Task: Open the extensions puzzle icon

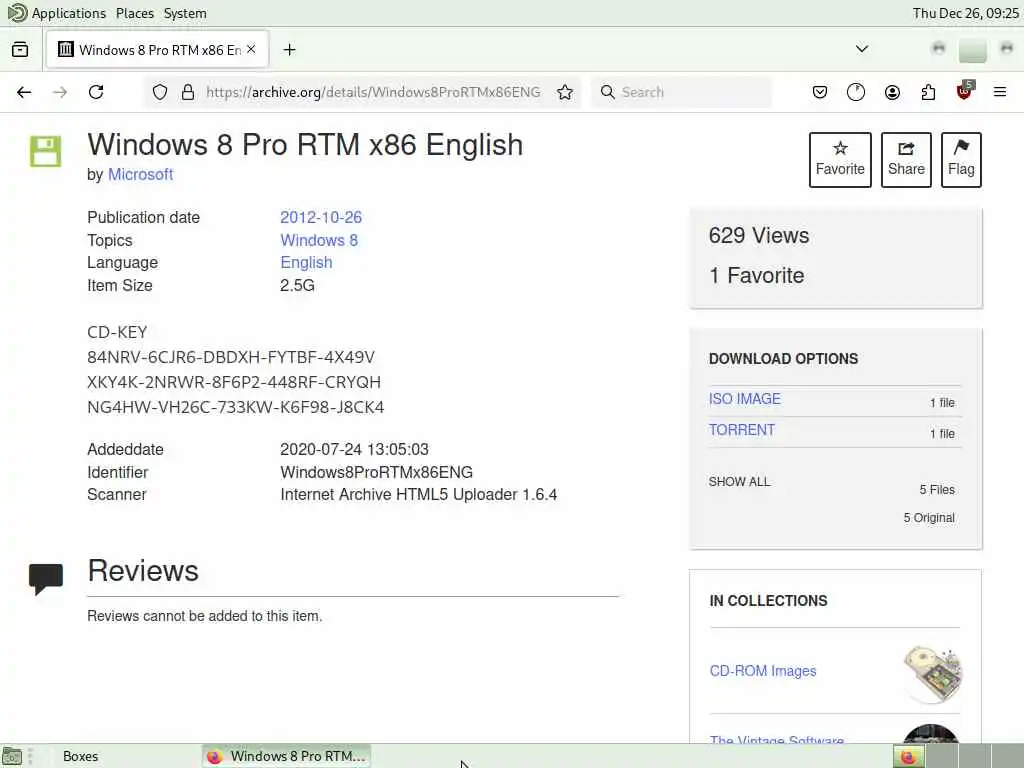Action: (928, 92)
